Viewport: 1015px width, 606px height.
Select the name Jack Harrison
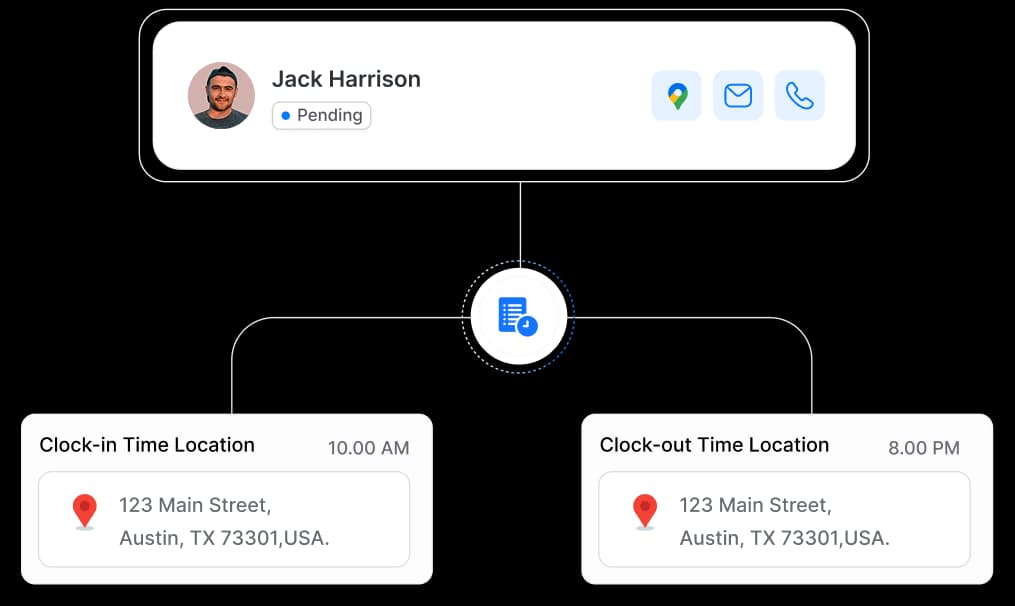(x=346, y=79)
